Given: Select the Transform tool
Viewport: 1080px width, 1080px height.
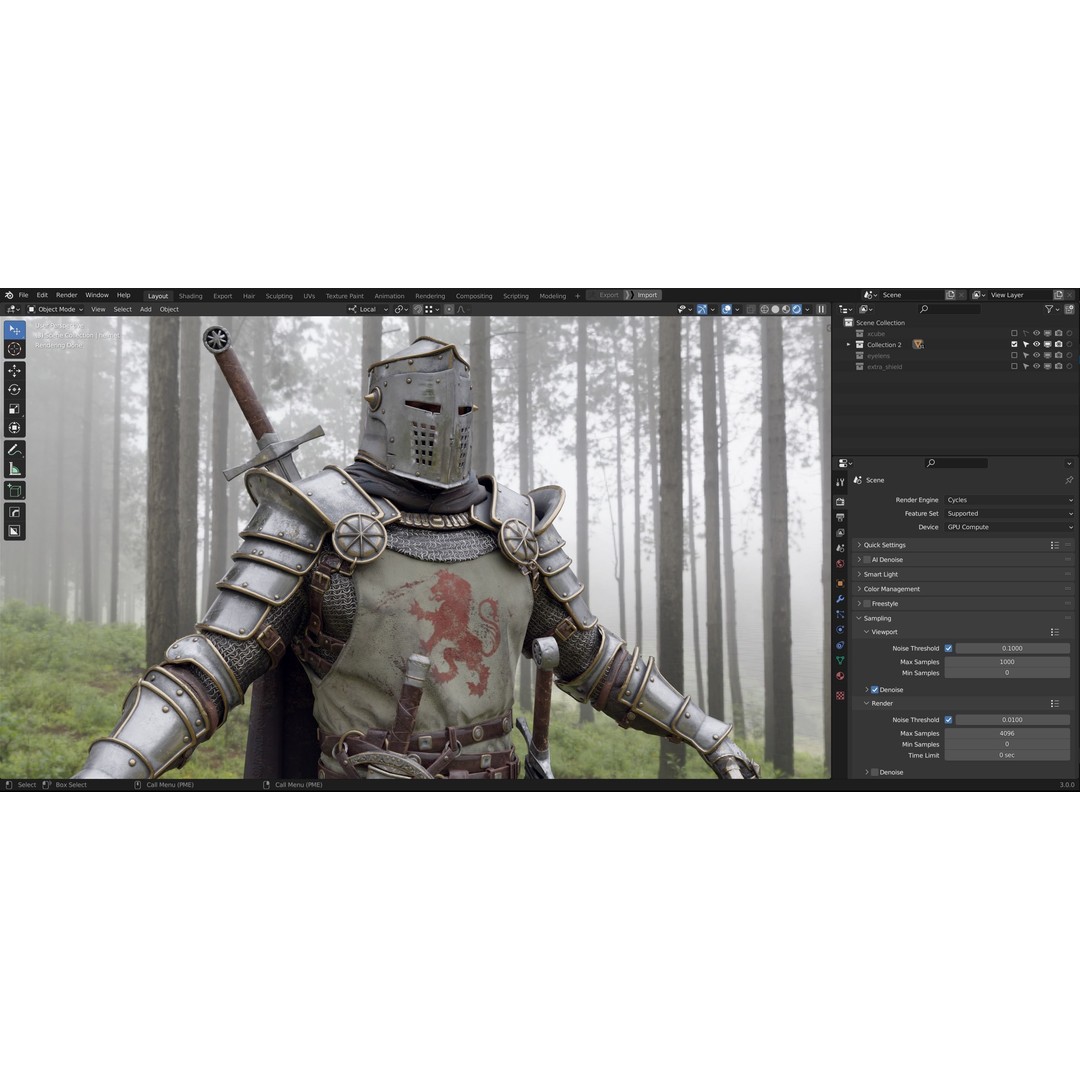Looking at the screenshot, I should point(14,427).
